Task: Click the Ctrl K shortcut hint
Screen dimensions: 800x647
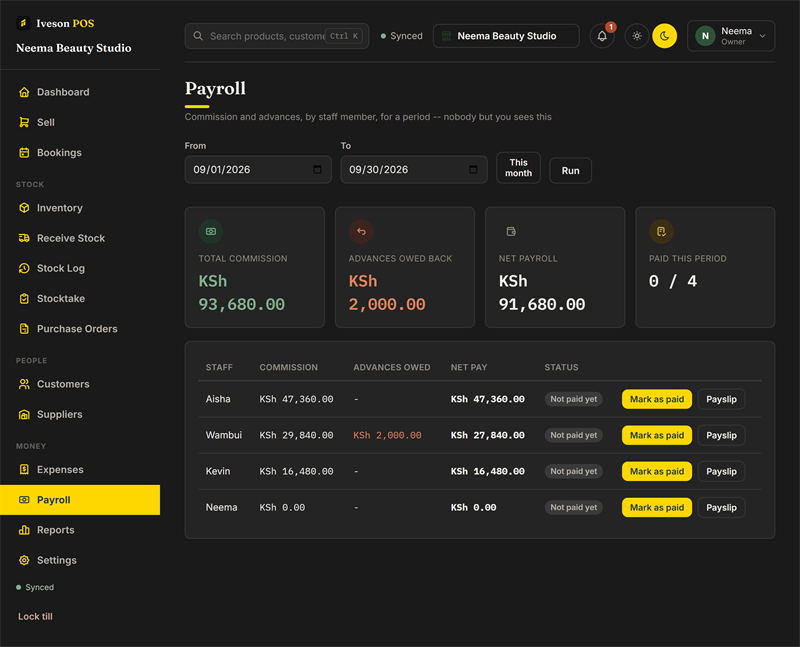Action: 344,36
